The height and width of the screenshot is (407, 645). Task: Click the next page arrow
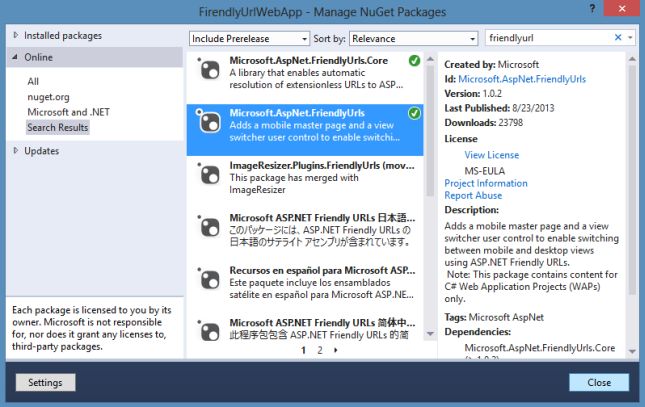tap(336, 351)
